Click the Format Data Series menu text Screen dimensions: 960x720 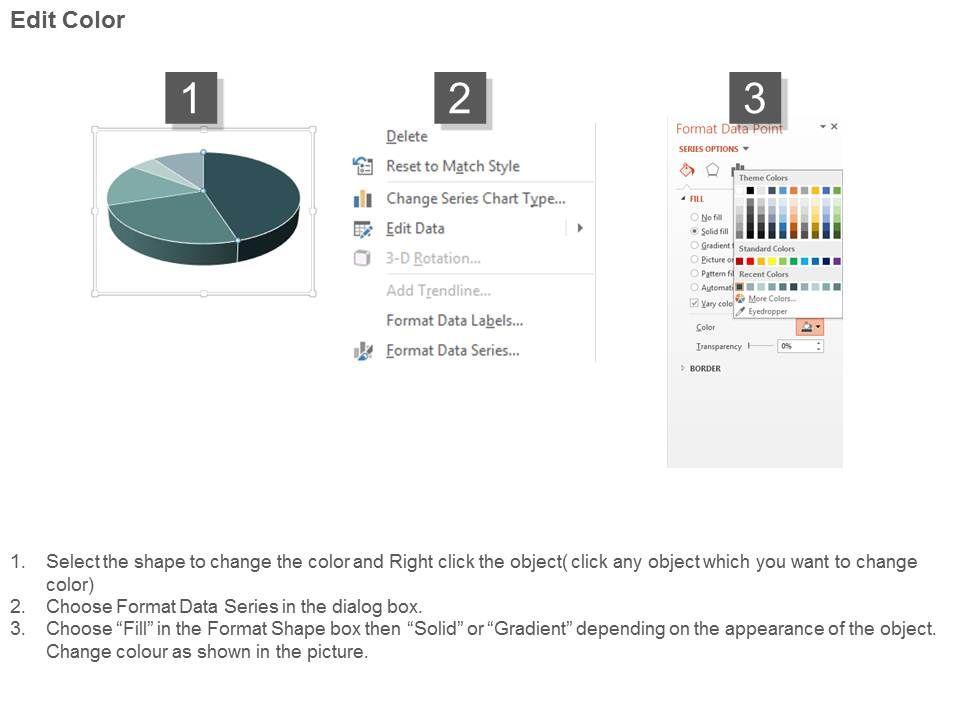(x=452, y=351)
